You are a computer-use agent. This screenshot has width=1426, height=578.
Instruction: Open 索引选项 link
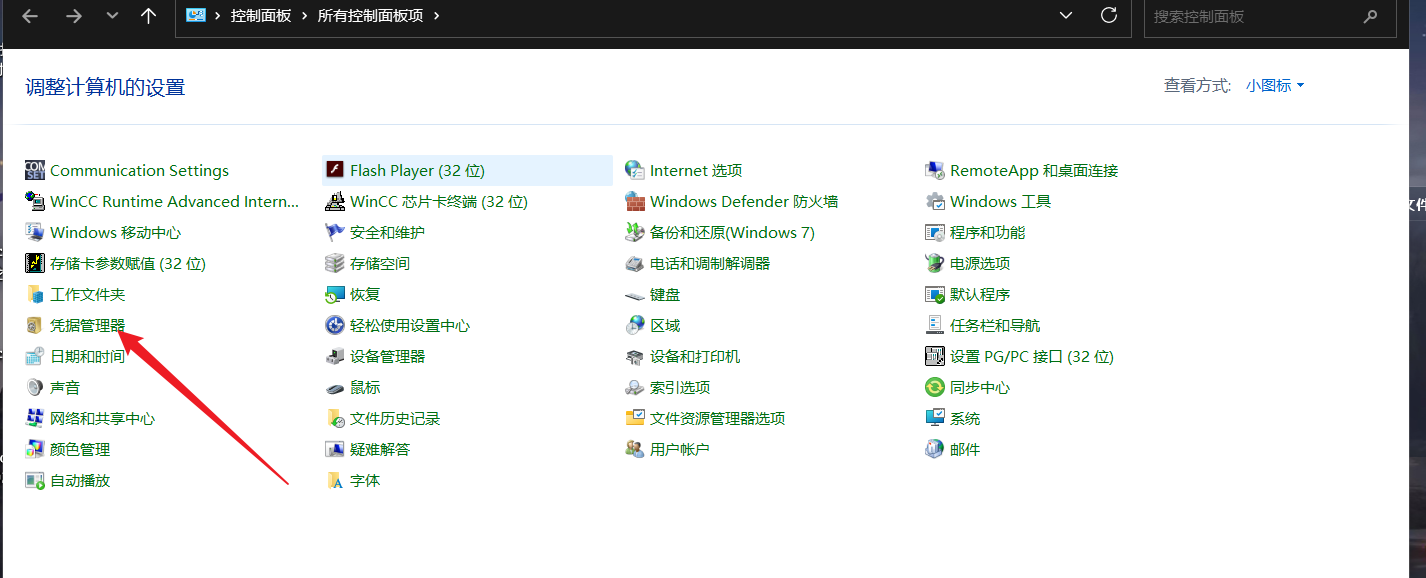680,387
